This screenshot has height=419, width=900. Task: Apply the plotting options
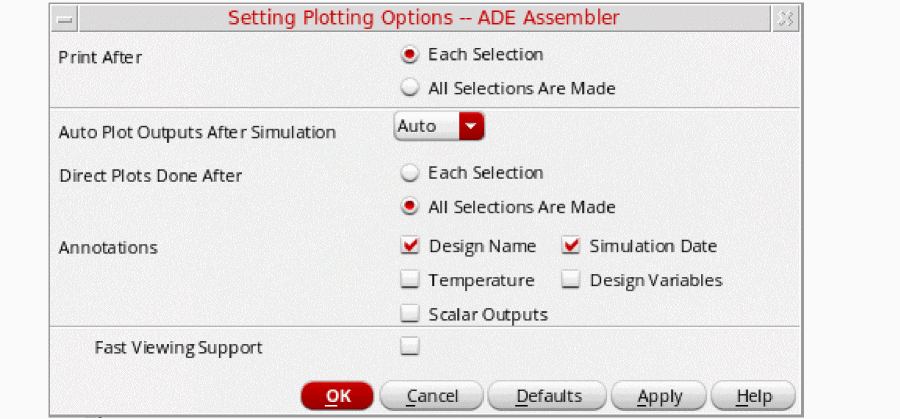660,396
